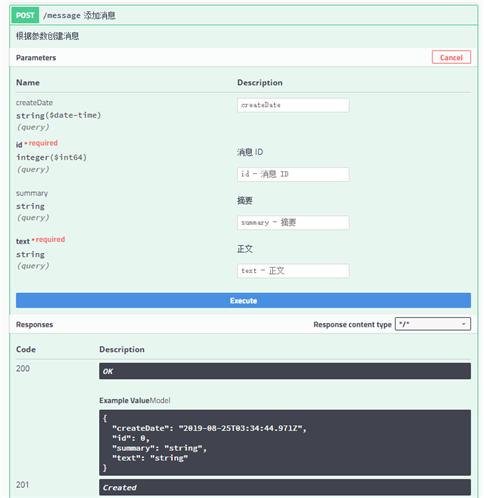Click the 200 response code
The image size is (484, 498).
[23, 368]
